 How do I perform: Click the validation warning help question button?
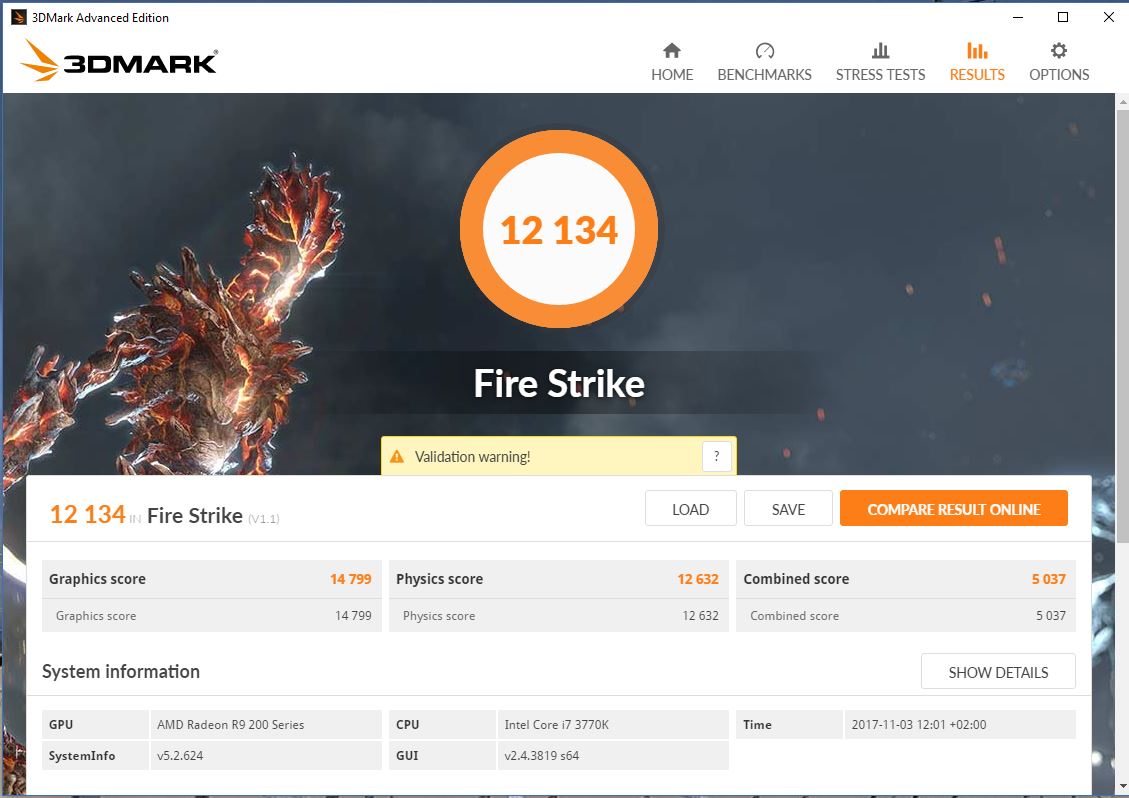coord(716,456)
